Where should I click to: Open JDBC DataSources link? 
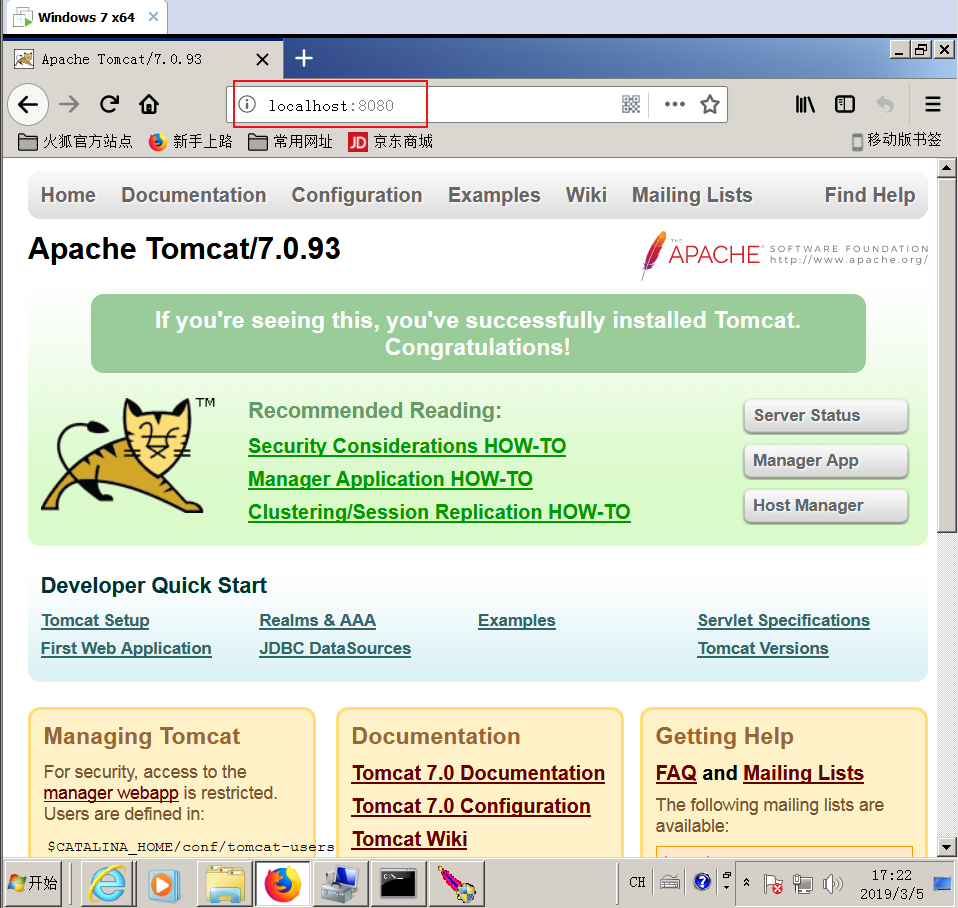335,648
